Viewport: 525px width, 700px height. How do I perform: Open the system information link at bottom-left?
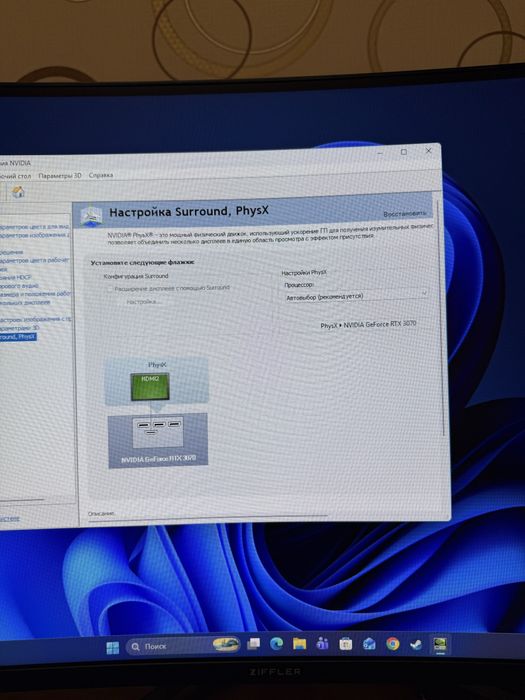[x=10, y=518]
